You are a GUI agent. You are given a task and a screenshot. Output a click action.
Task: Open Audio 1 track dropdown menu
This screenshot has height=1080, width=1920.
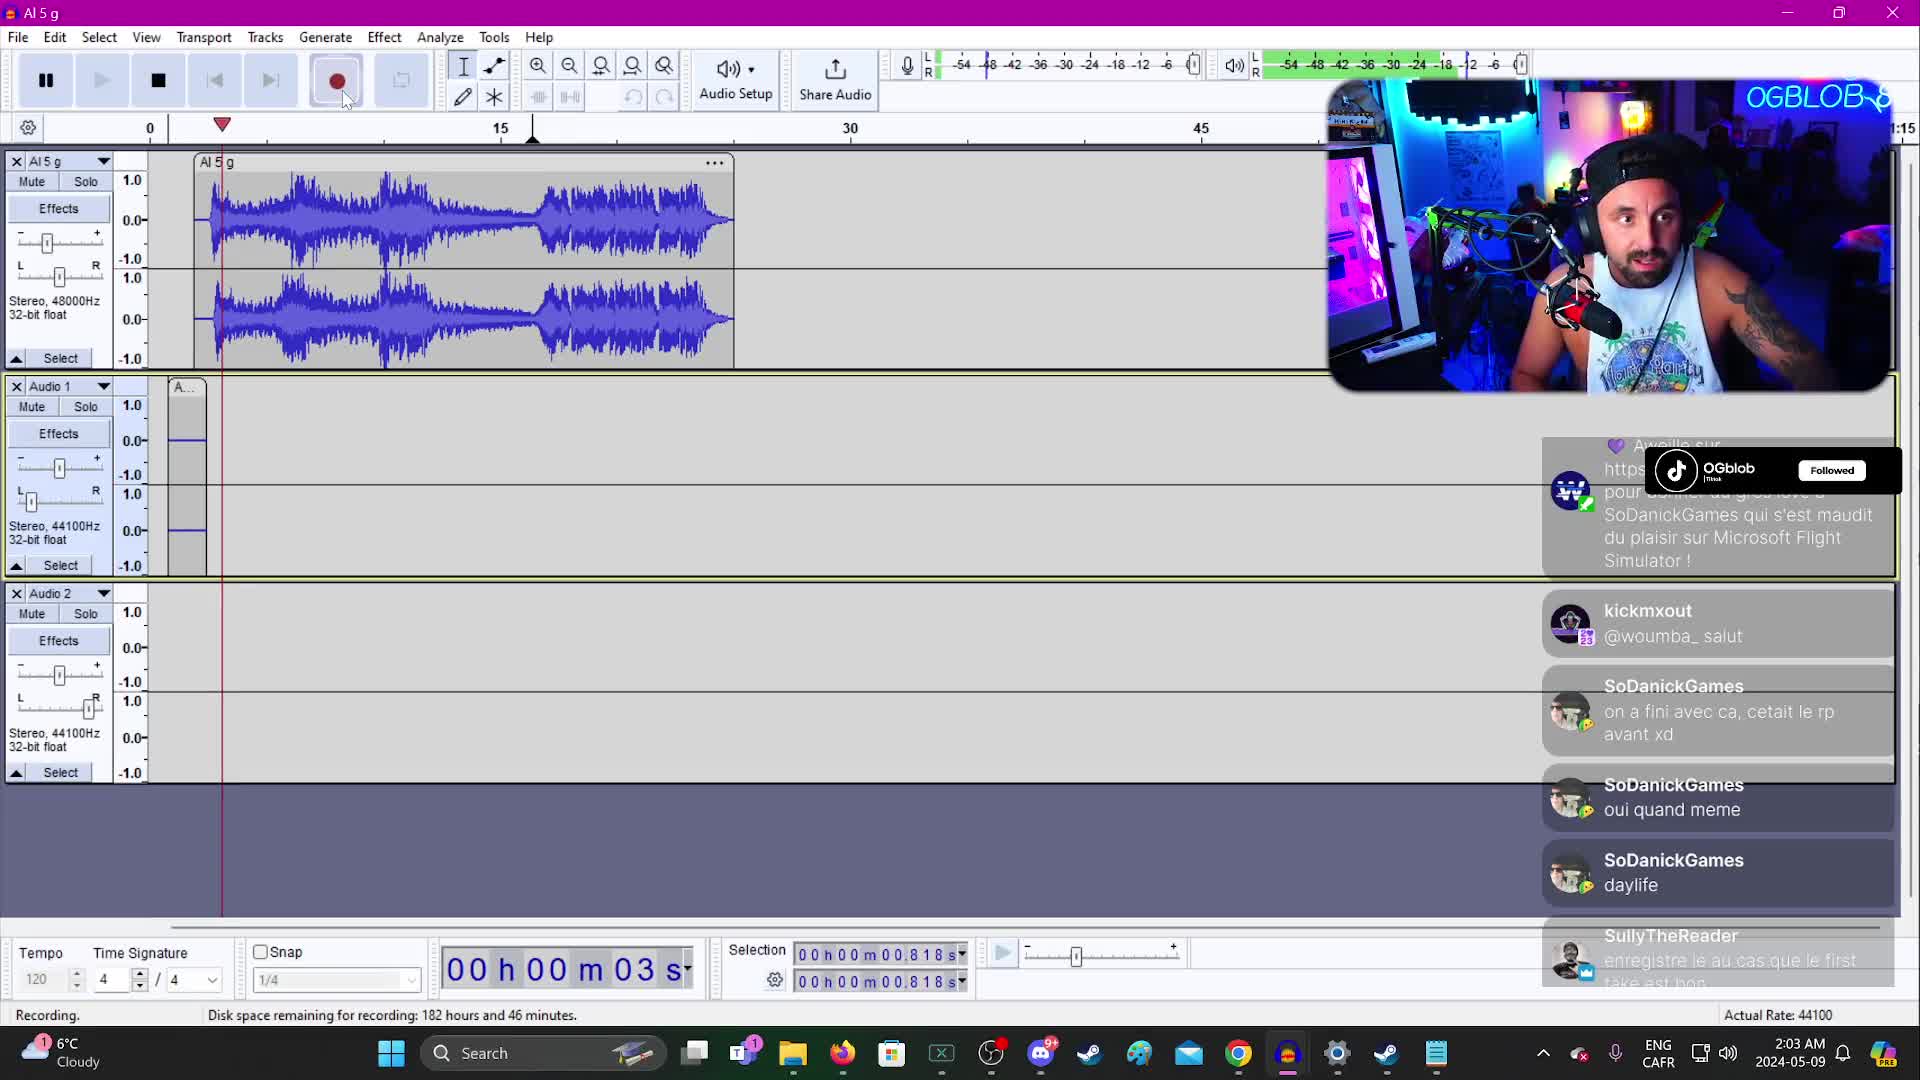(x=103, y=386)
